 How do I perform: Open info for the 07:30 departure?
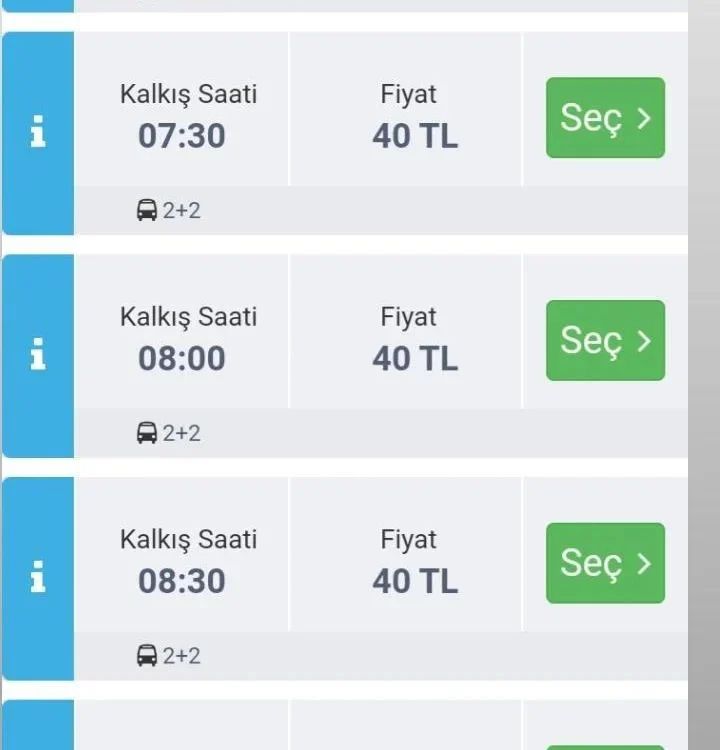(x=38, y=132)
